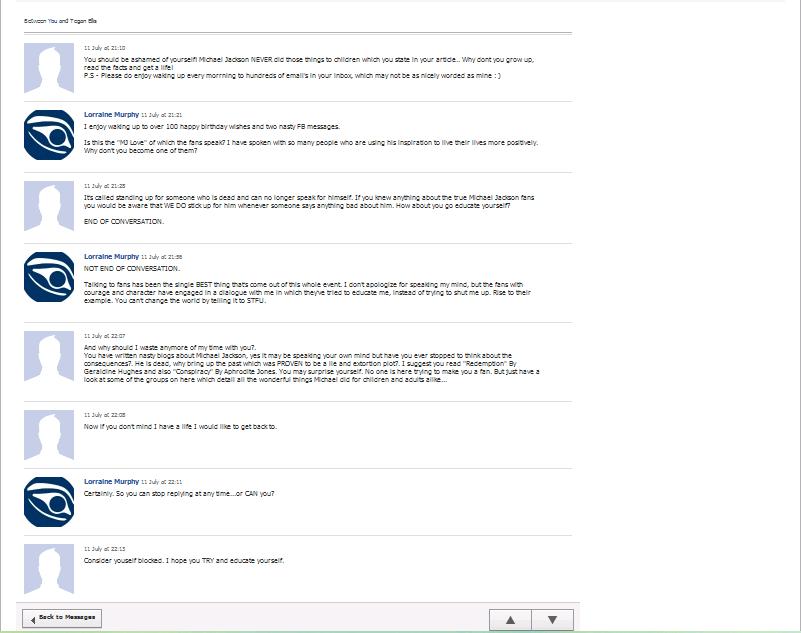Click eye logo avatar beside 21:21 message
The width and height of the screenshot is (801, 633).
pyautogui.click(x=49, y=135)
